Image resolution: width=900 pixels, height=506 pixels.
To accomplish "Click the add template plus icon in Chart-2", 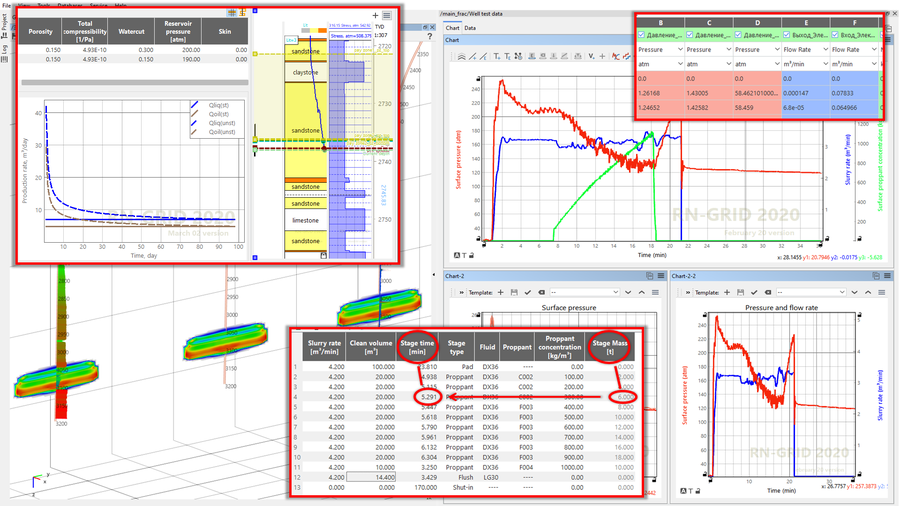I will pos(500,293).
